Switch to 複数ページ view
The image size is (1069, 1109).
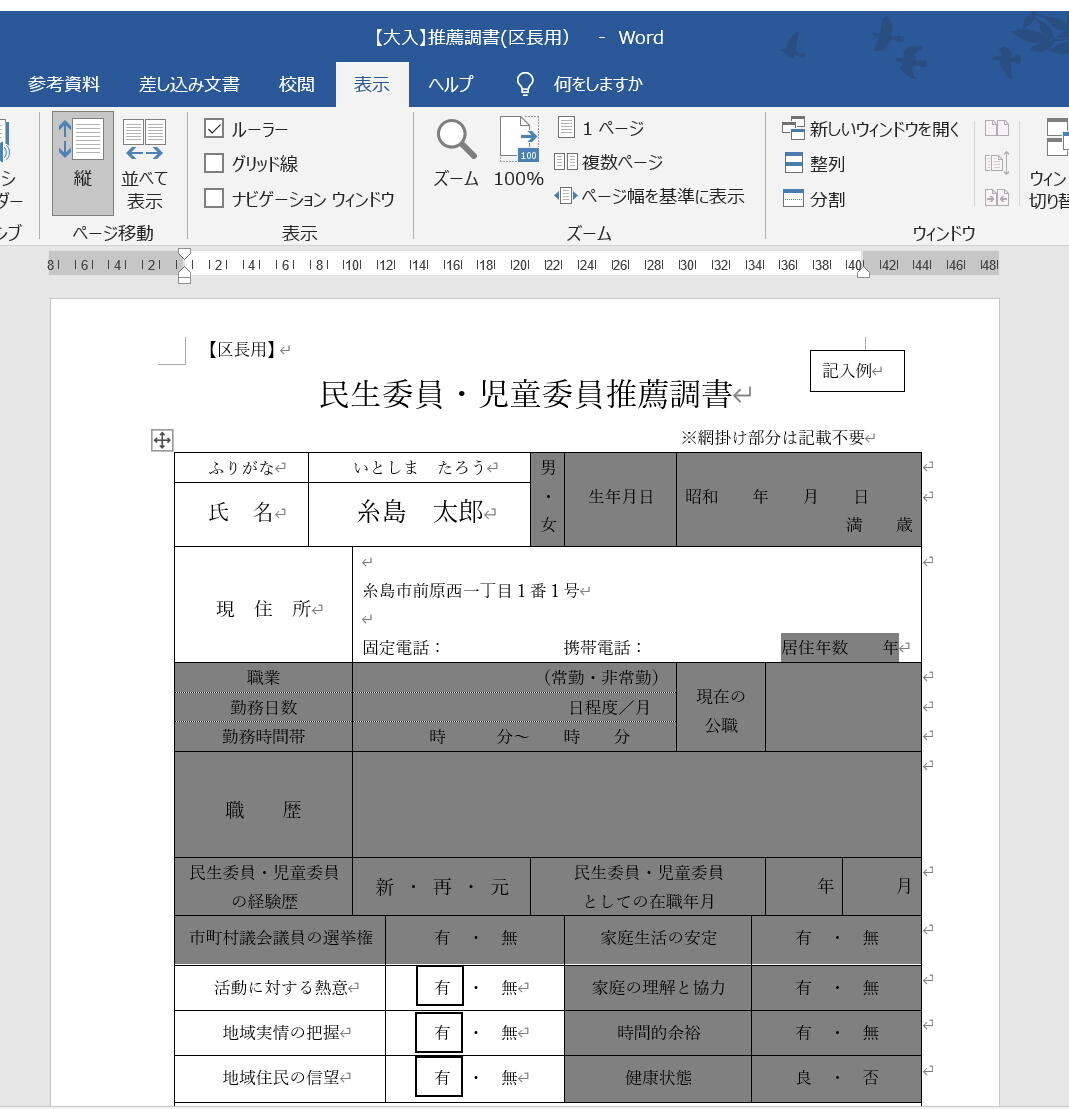608,162
